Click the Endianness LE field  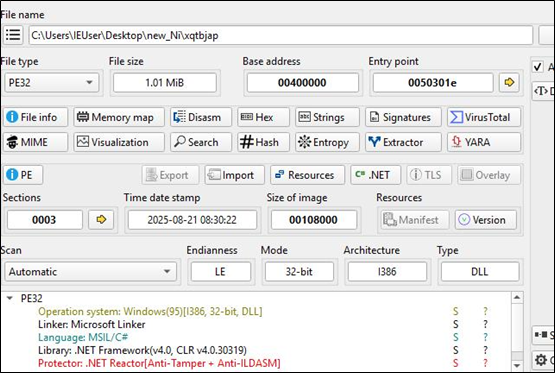coord(221,272)
